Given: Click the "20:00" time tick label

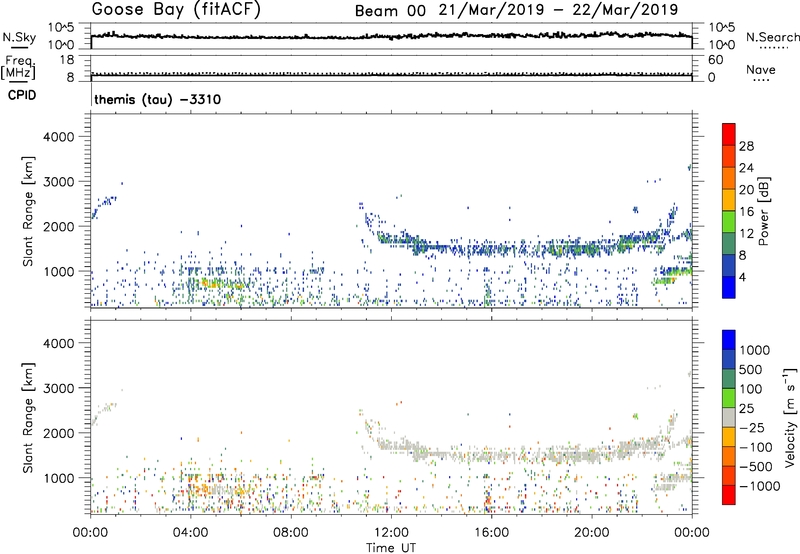Looking at the screenshot, I should coord(592,533).
